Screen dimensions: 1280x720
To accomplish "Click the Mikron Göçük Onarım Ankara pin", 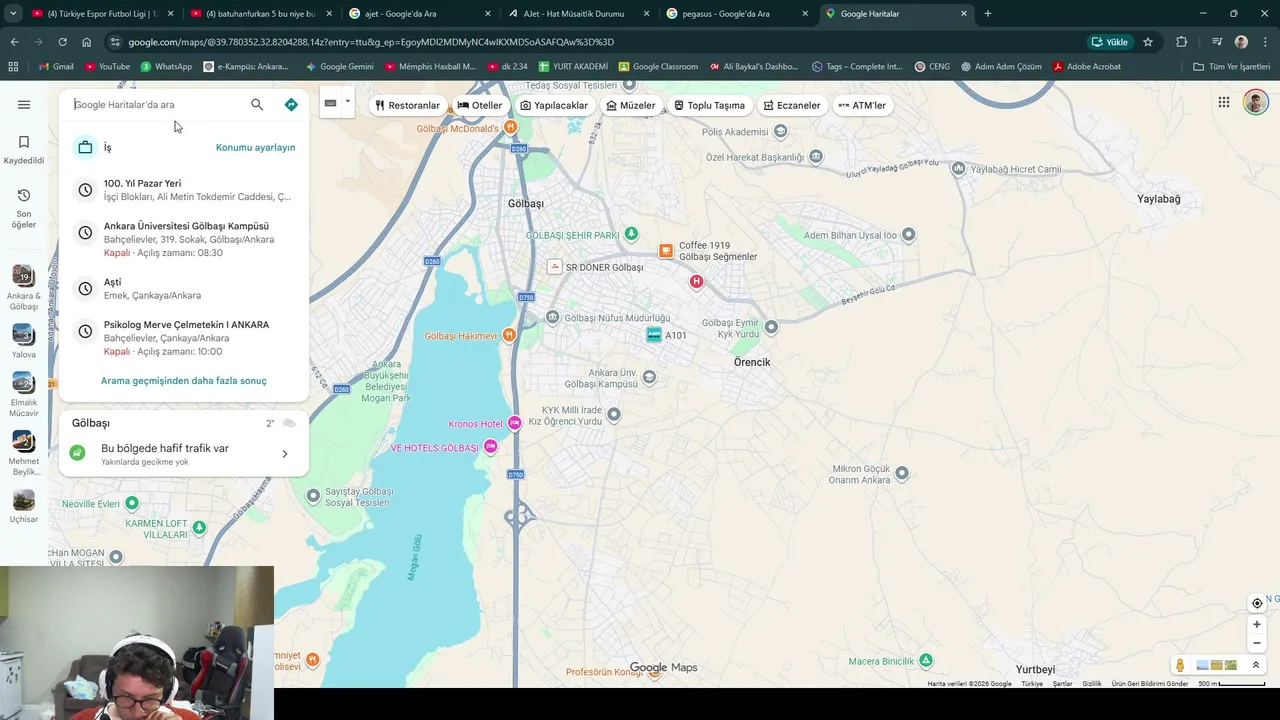I will pyautogui.click(x=902, y=473).
